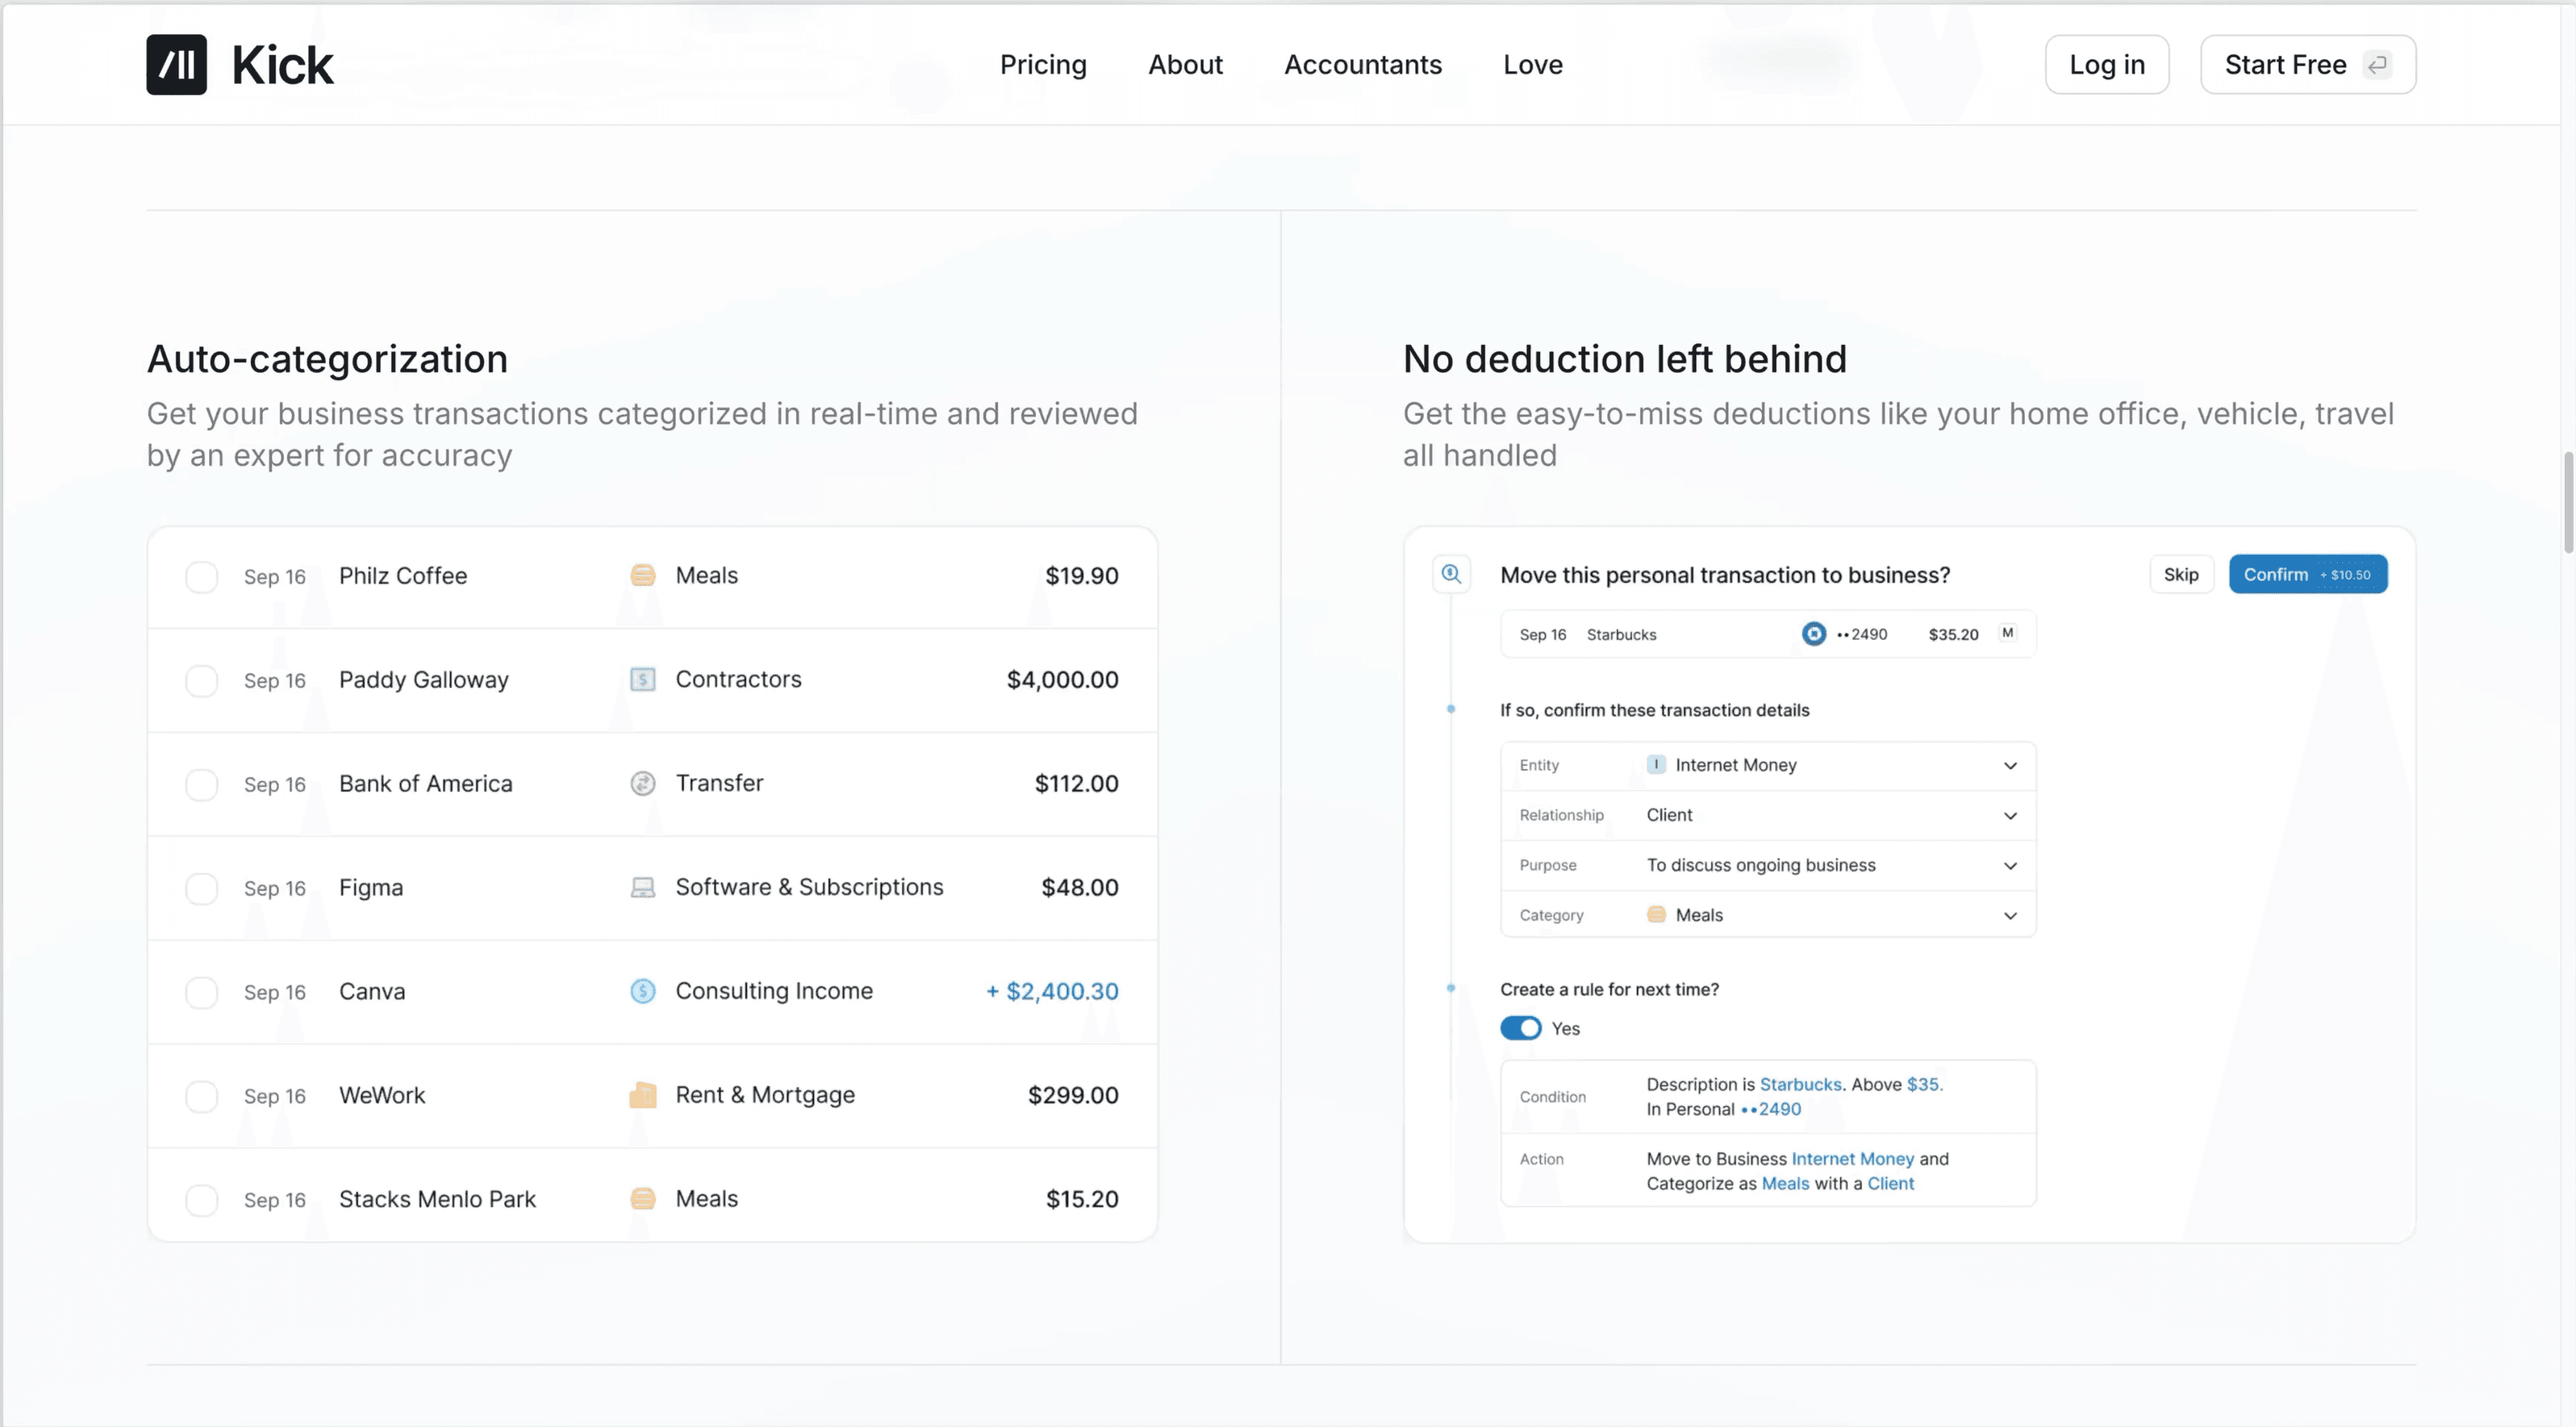Click the Consulting Income category label
The image size is (2576, 1427).
[774, 992]
